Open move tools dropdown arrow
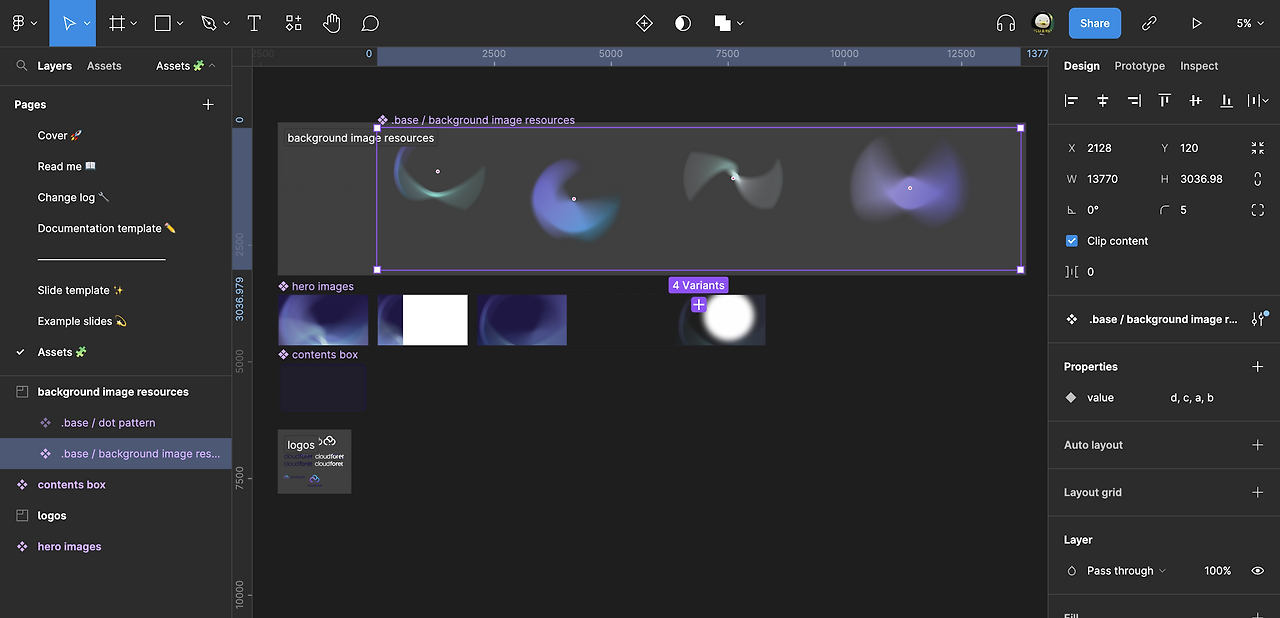 (88, 23)
